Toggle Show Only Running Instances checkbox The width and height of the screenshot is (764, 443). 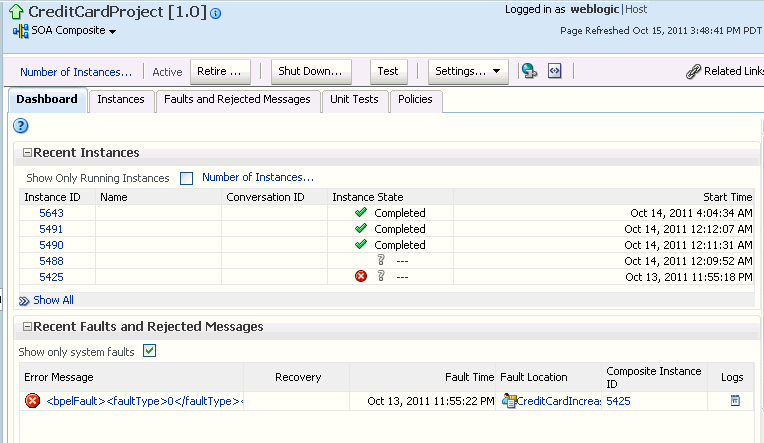tap(186, 178)
